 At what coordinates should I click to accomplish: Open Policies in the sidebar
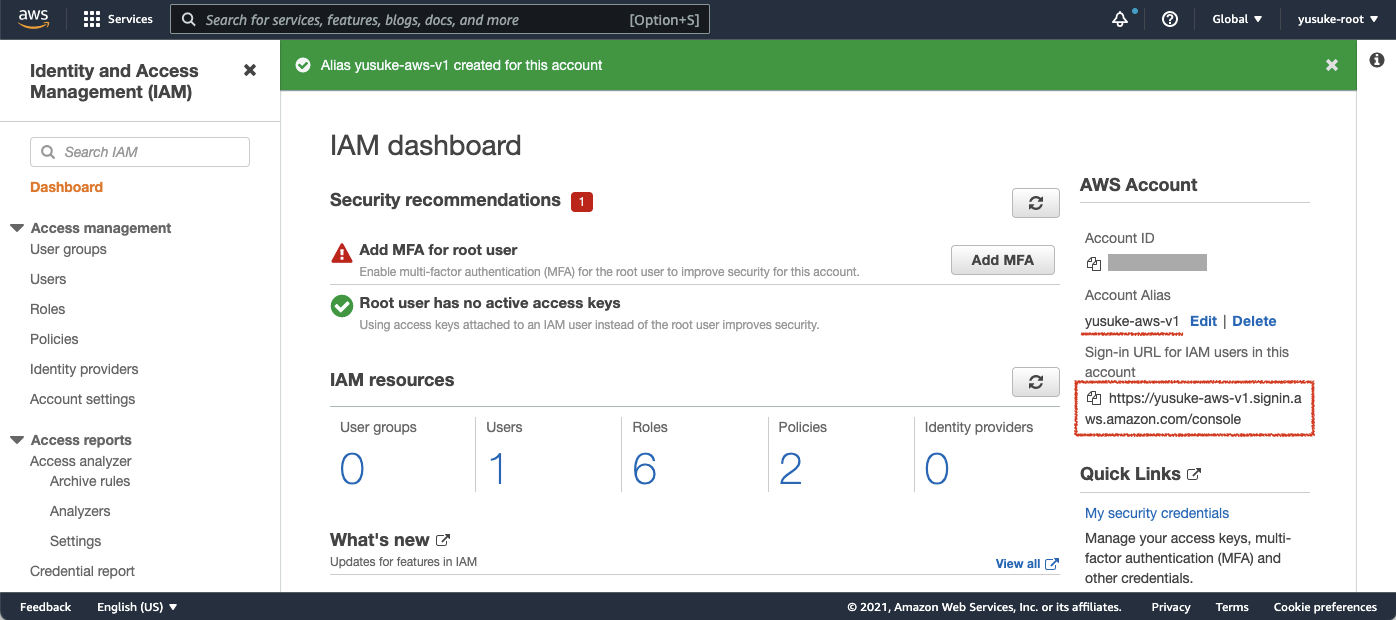coord(54,339)
